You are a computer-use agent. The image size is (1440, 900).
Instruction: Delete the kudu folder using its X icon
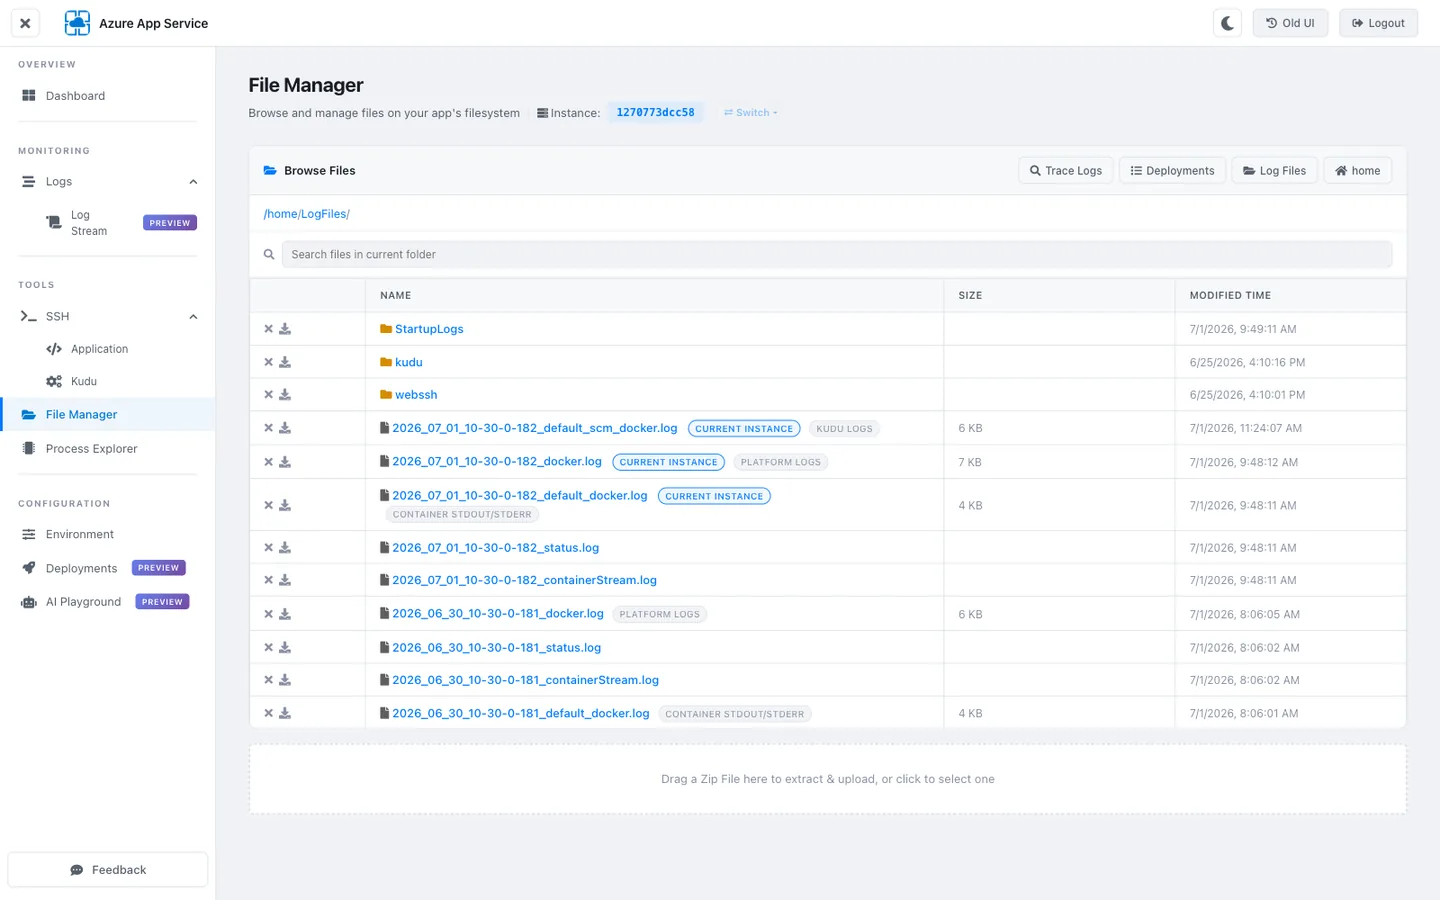[x=268, y=362]
